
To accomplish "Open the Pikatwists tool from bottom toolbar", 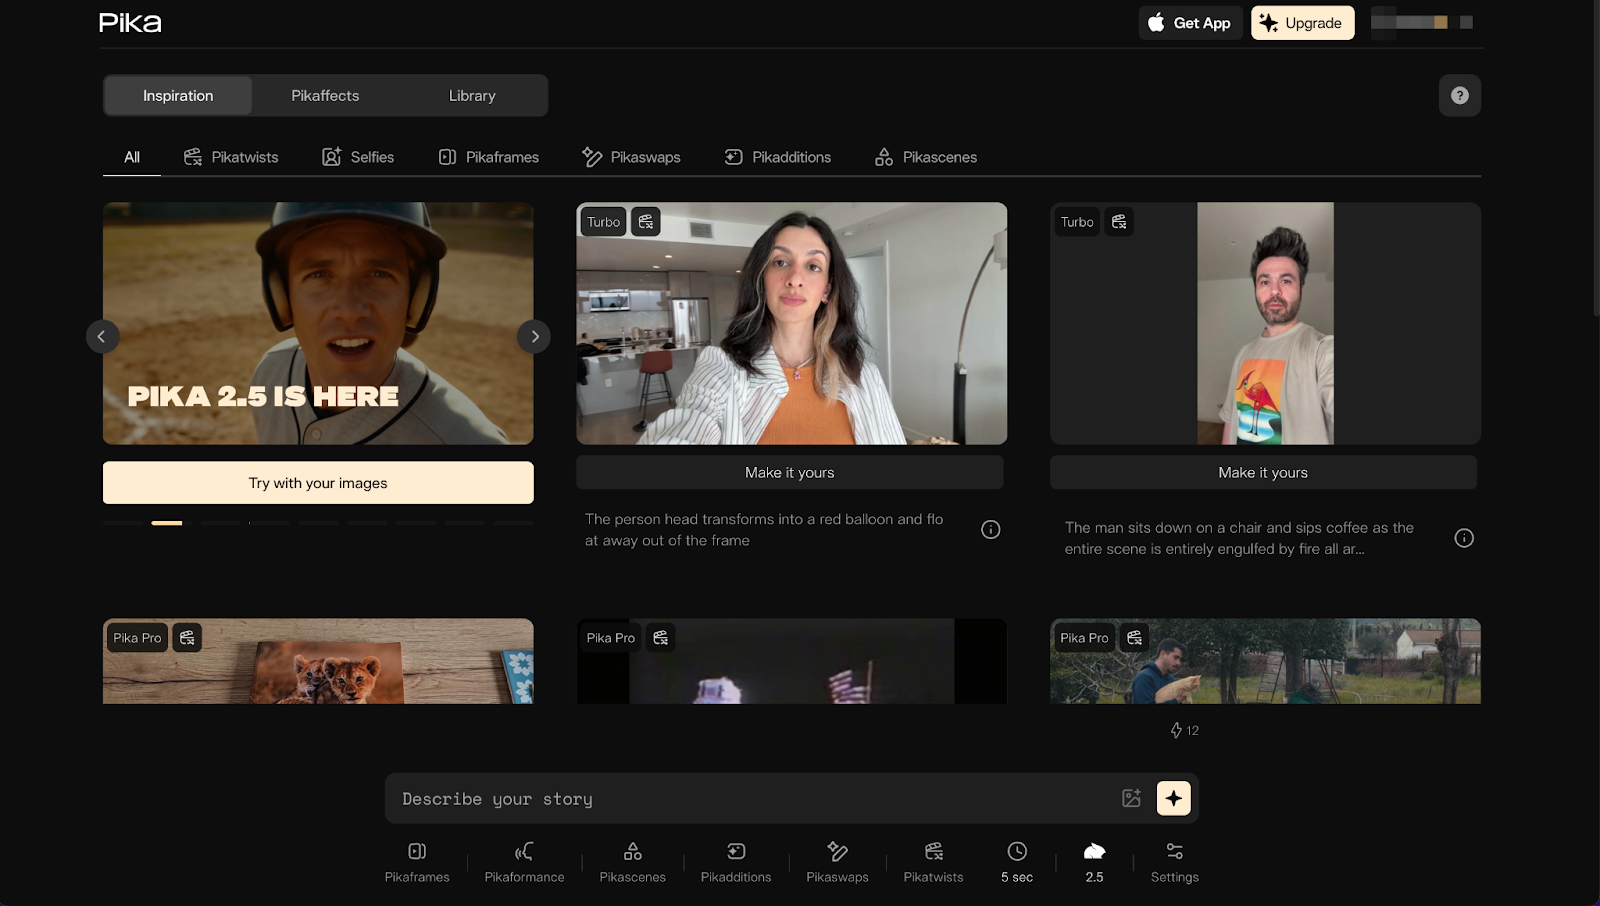I will 932,861.
